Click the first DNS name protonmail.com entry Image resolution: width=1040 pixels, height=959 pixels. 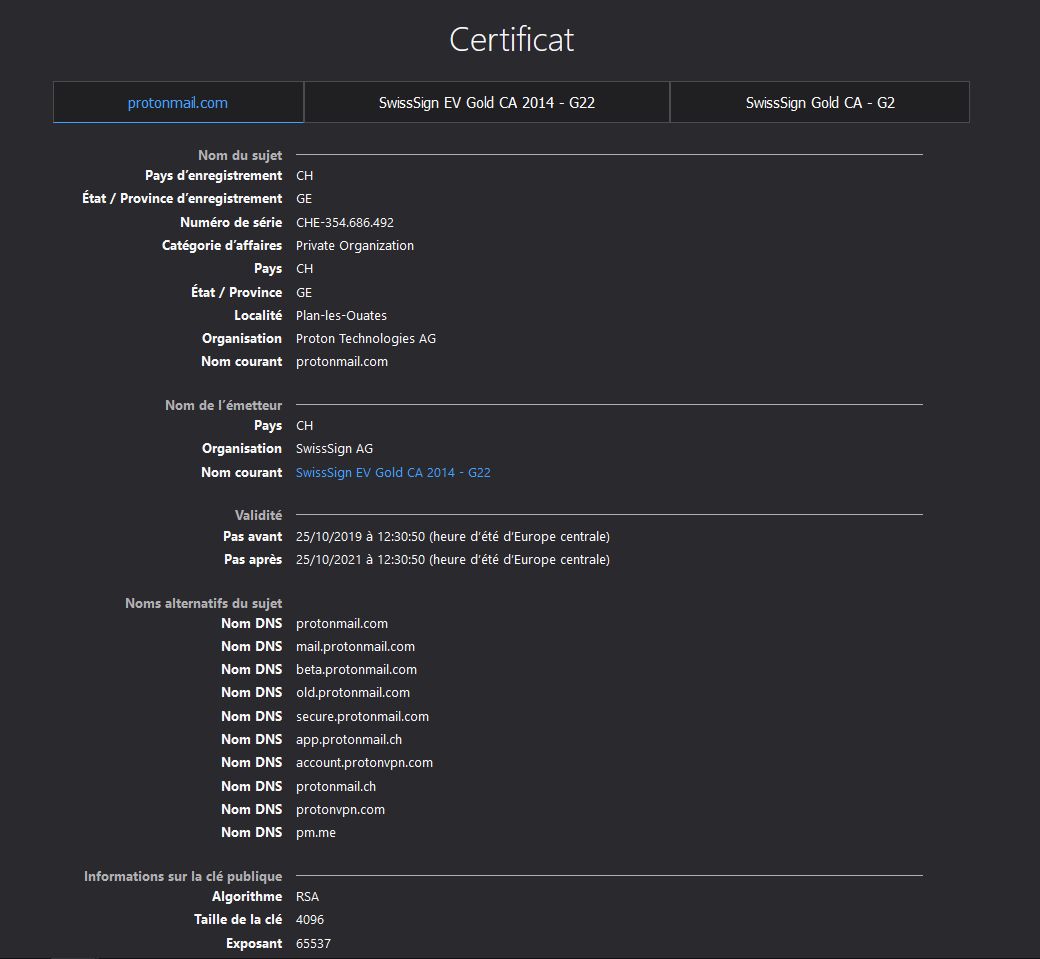tap(342, 624)
